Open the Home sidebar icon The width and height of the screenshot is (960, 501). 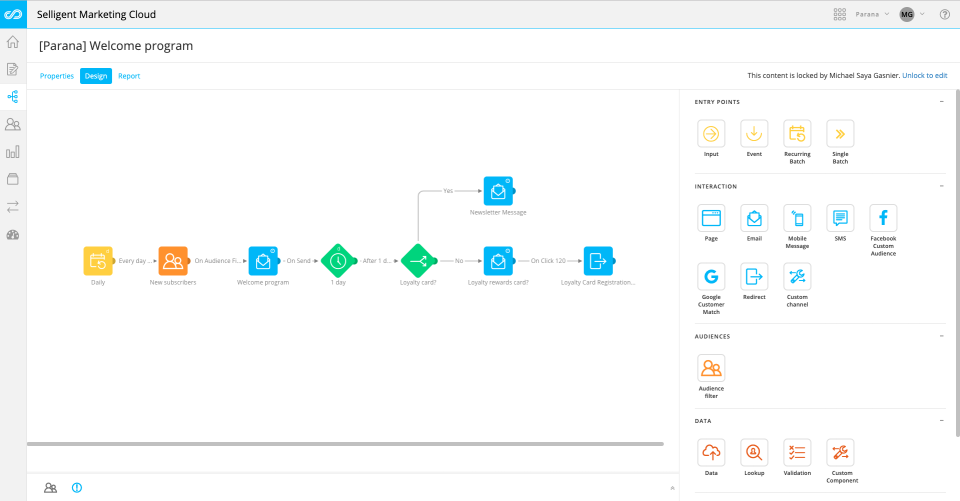(x=13, y=42)
